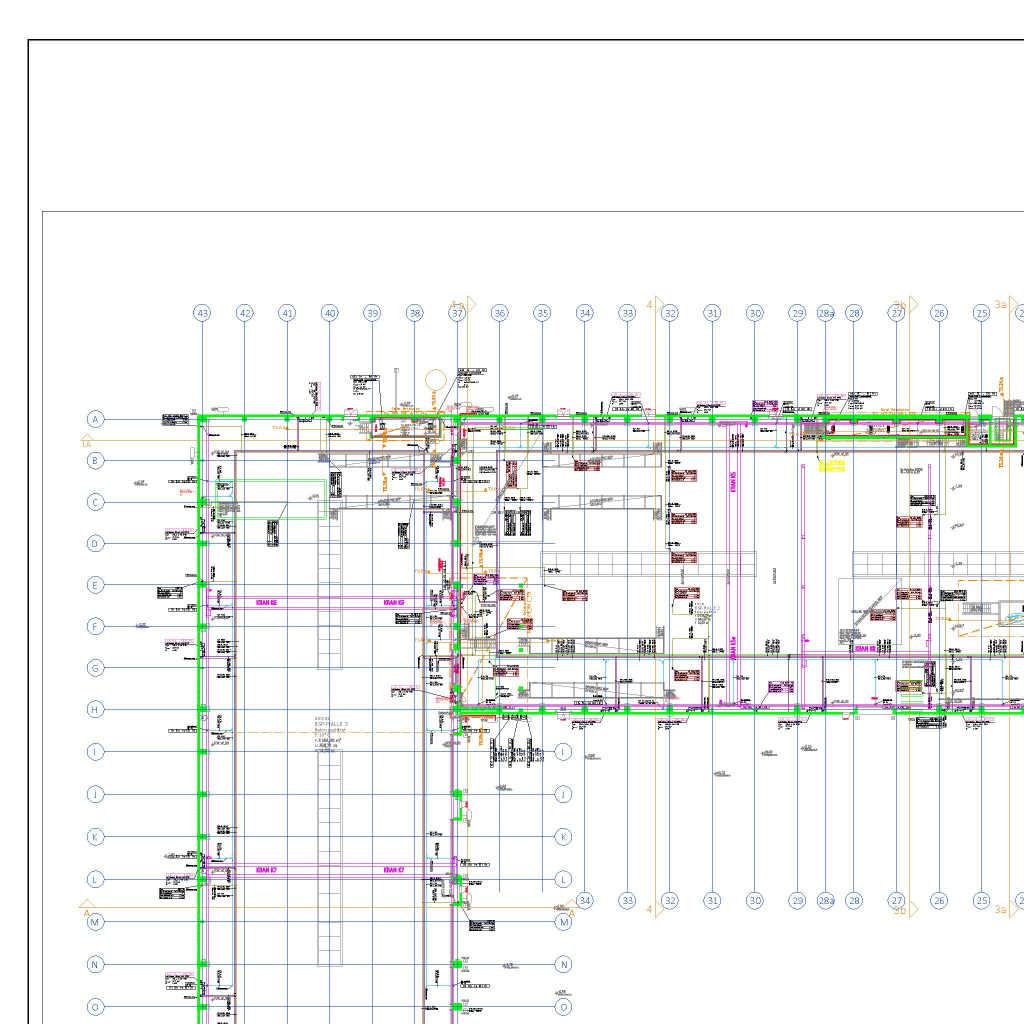Click the bottom orange section marker 4
The height and width of the screenshot is (1024, 1024).
point(650,909)
